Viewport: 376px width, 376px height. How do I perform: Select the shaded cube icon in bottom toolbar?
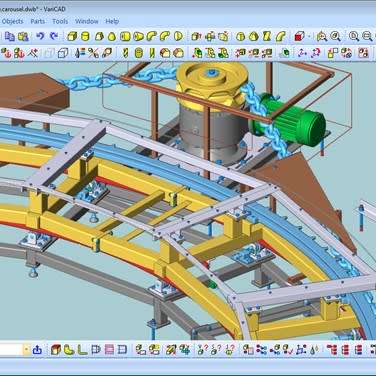coord(56,350)
